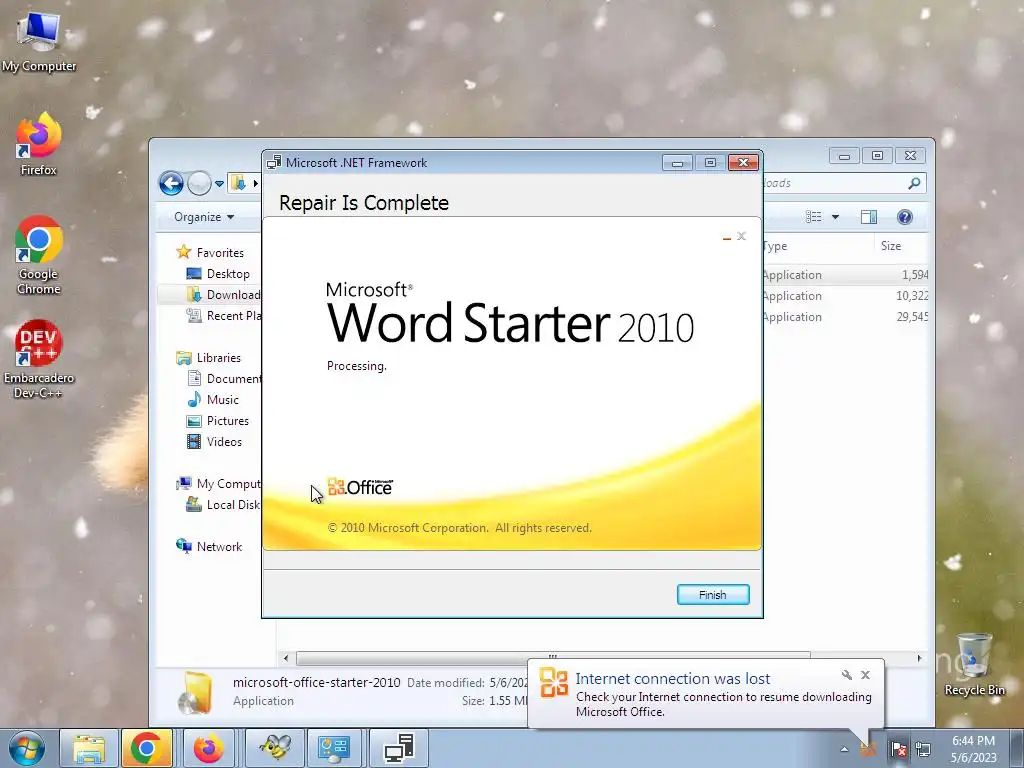Click horizontal scrollbar right arrow
The width and height of the screenshot is (1024, 768).
(x=920, y=658)
